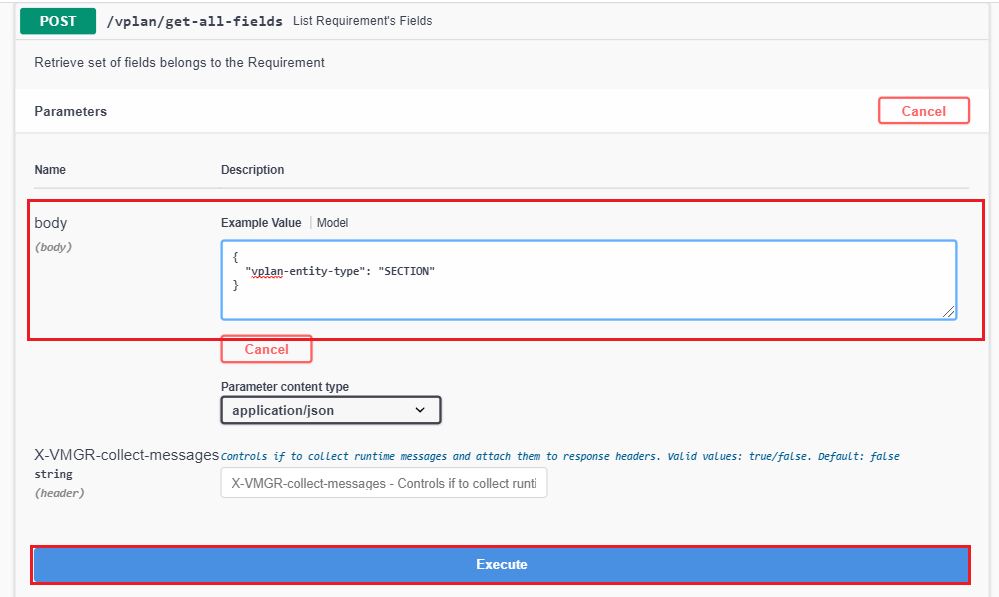This screenshot has width=999, height=597.
Task: Click the X-VMGR-collect-messages parameter label
Action: click(x=126, y=455)
